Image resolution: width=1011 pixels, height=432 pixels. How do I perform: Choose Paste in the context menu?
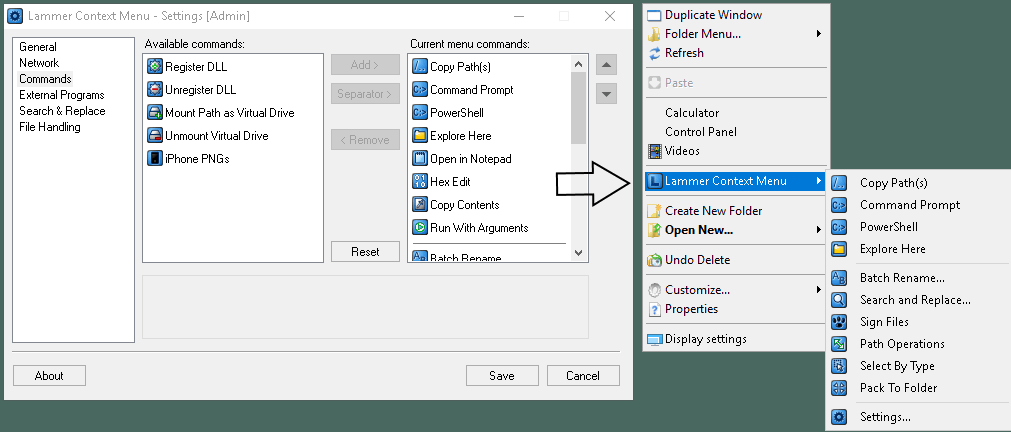point(736,83)
